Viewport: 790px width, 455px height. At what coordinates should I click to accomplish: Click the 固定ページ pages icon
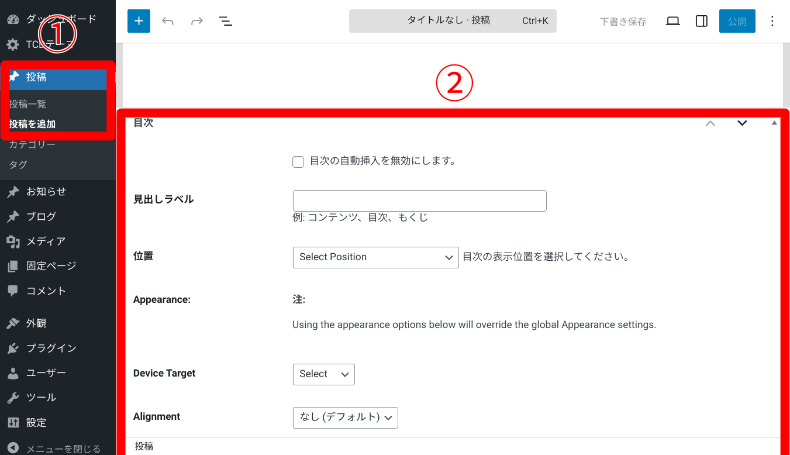(13, 266)
